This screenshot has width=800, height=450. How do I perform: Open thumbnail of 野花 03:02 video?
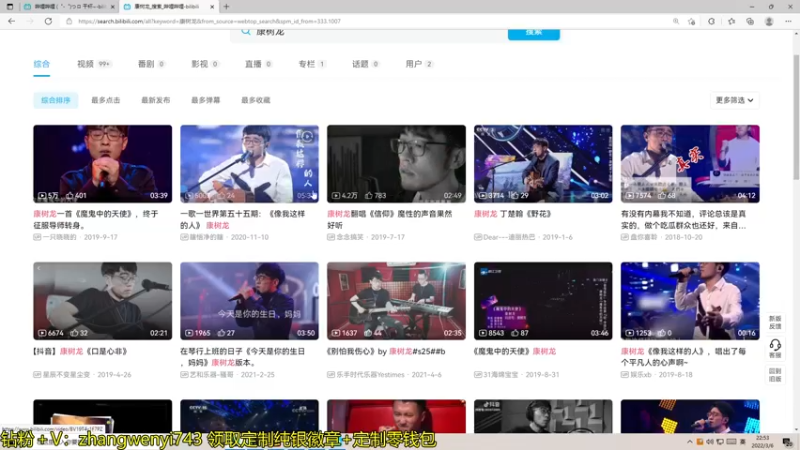[x=543, y=164]
